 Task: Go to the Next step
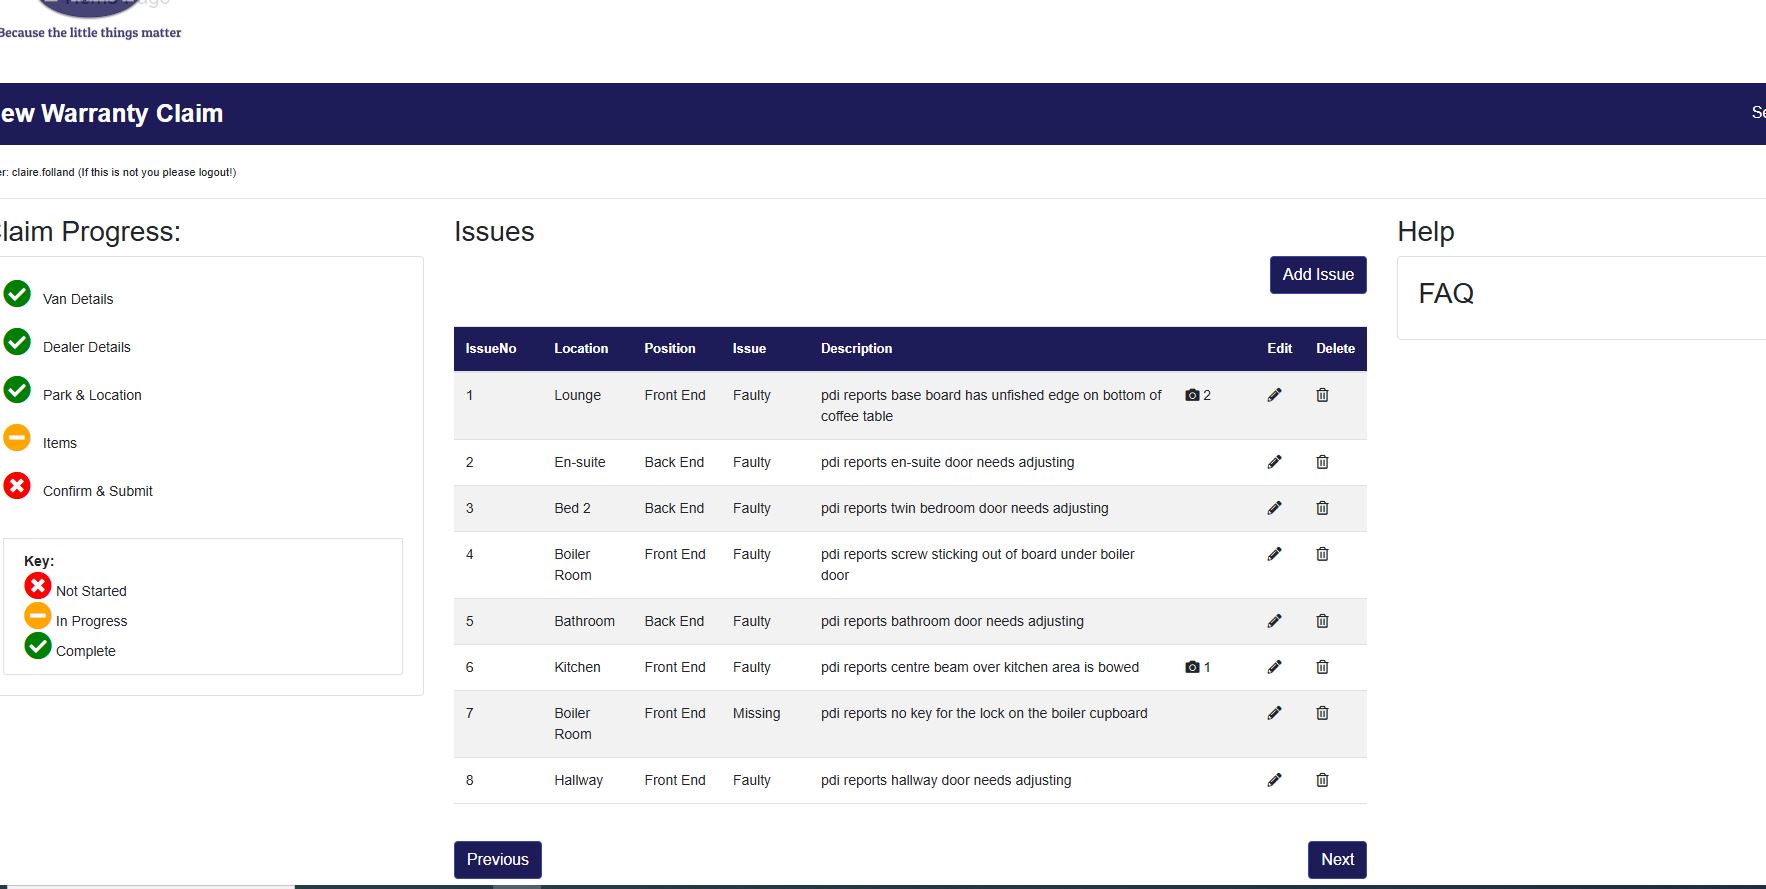coord(1336,860)
